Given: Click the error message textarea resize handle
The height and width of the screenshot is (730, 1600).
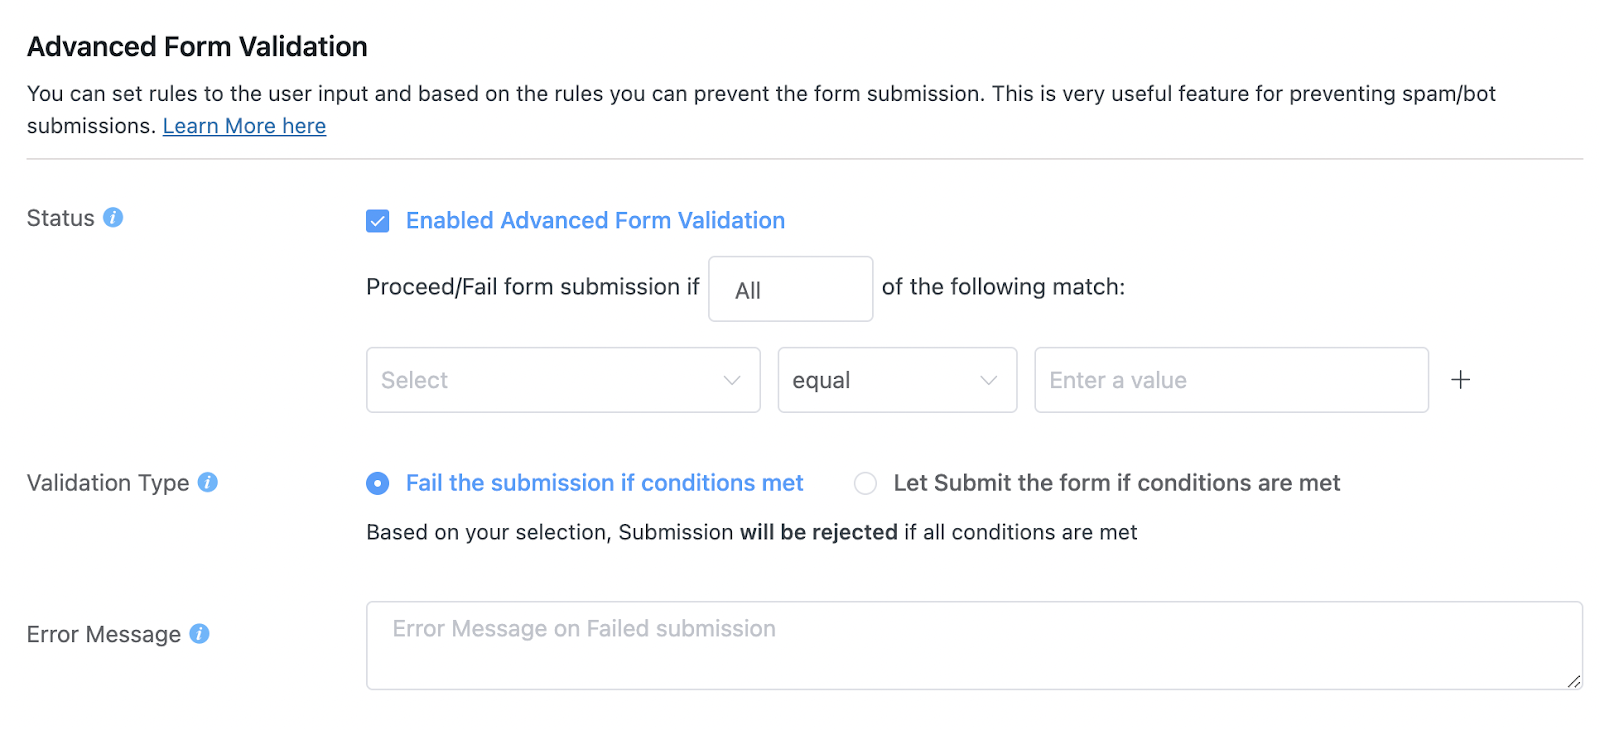Looking at the screenshot, I should coord(1574,681).
